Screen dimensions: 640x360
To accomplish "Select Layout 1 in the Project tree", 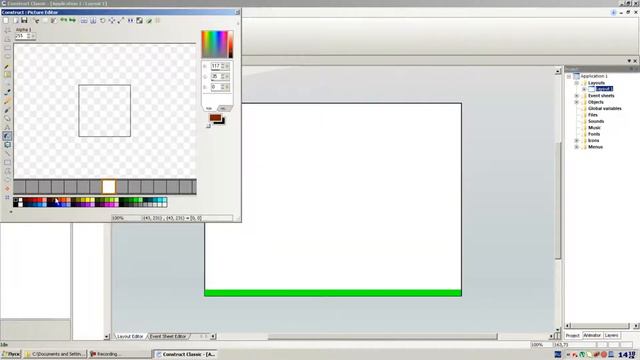I will [604, 89].
